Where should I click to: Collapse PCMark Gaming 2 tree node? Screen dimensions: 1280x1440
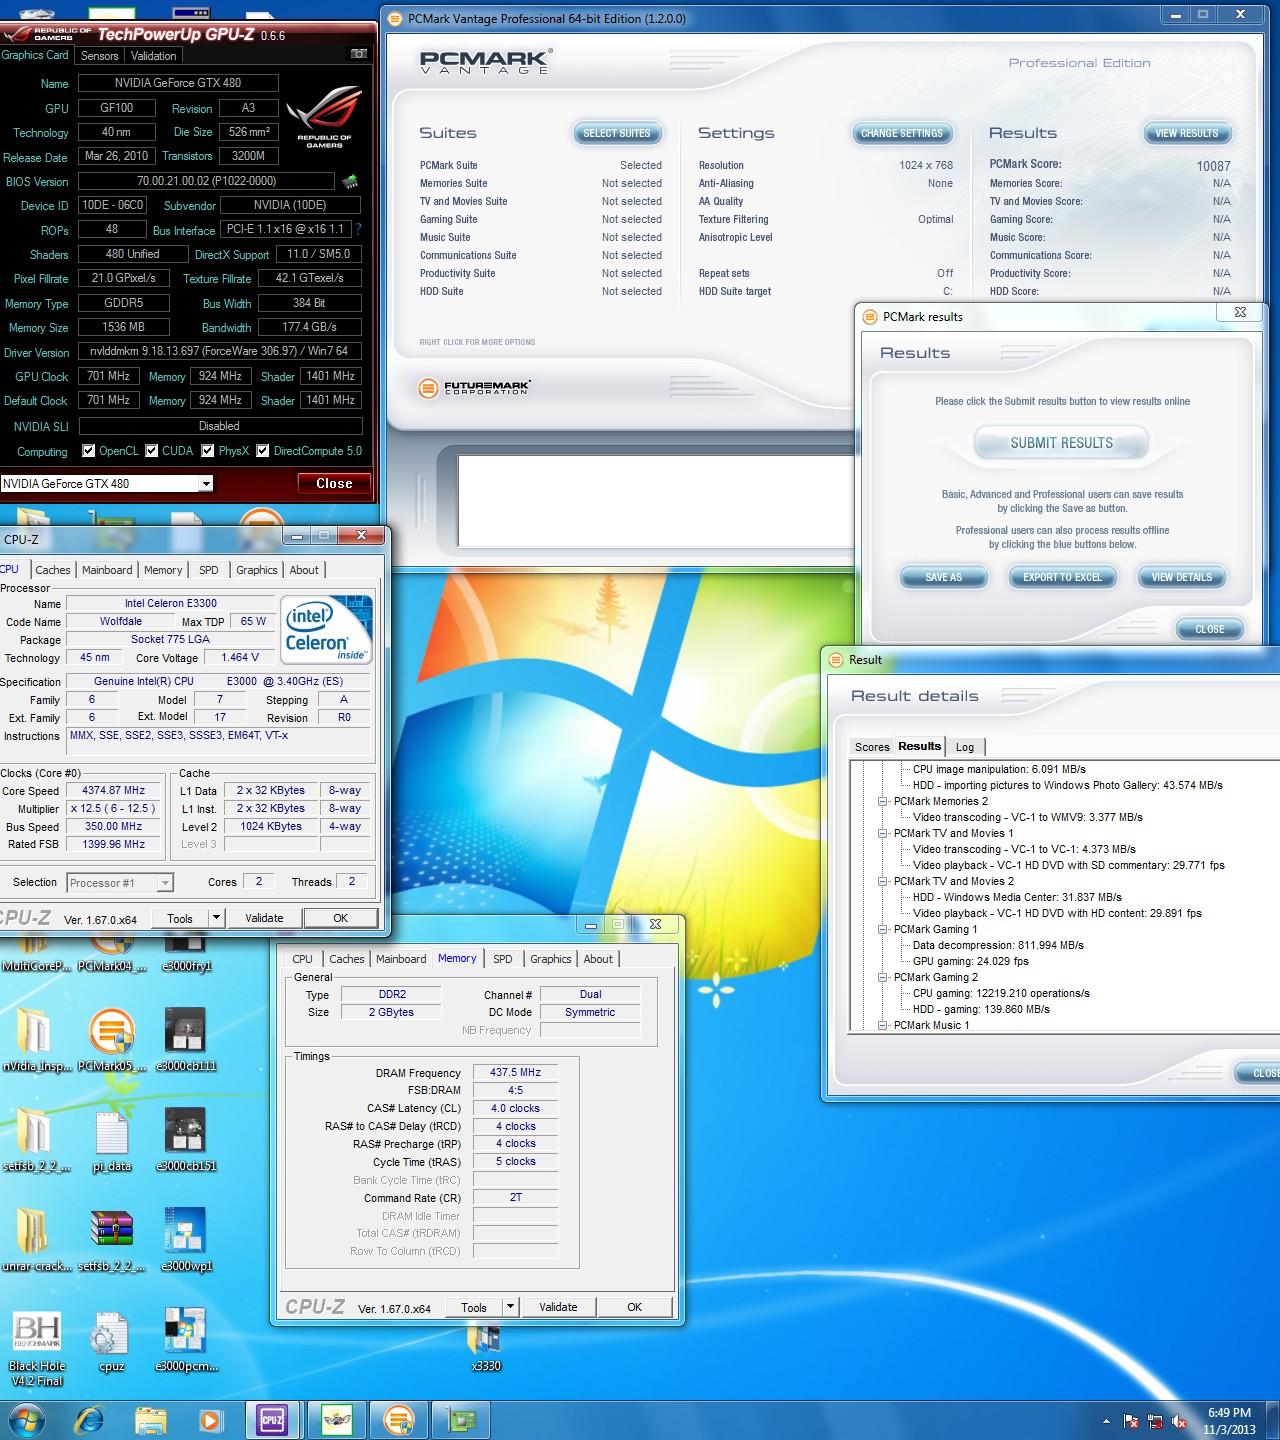tap(883, 977)
